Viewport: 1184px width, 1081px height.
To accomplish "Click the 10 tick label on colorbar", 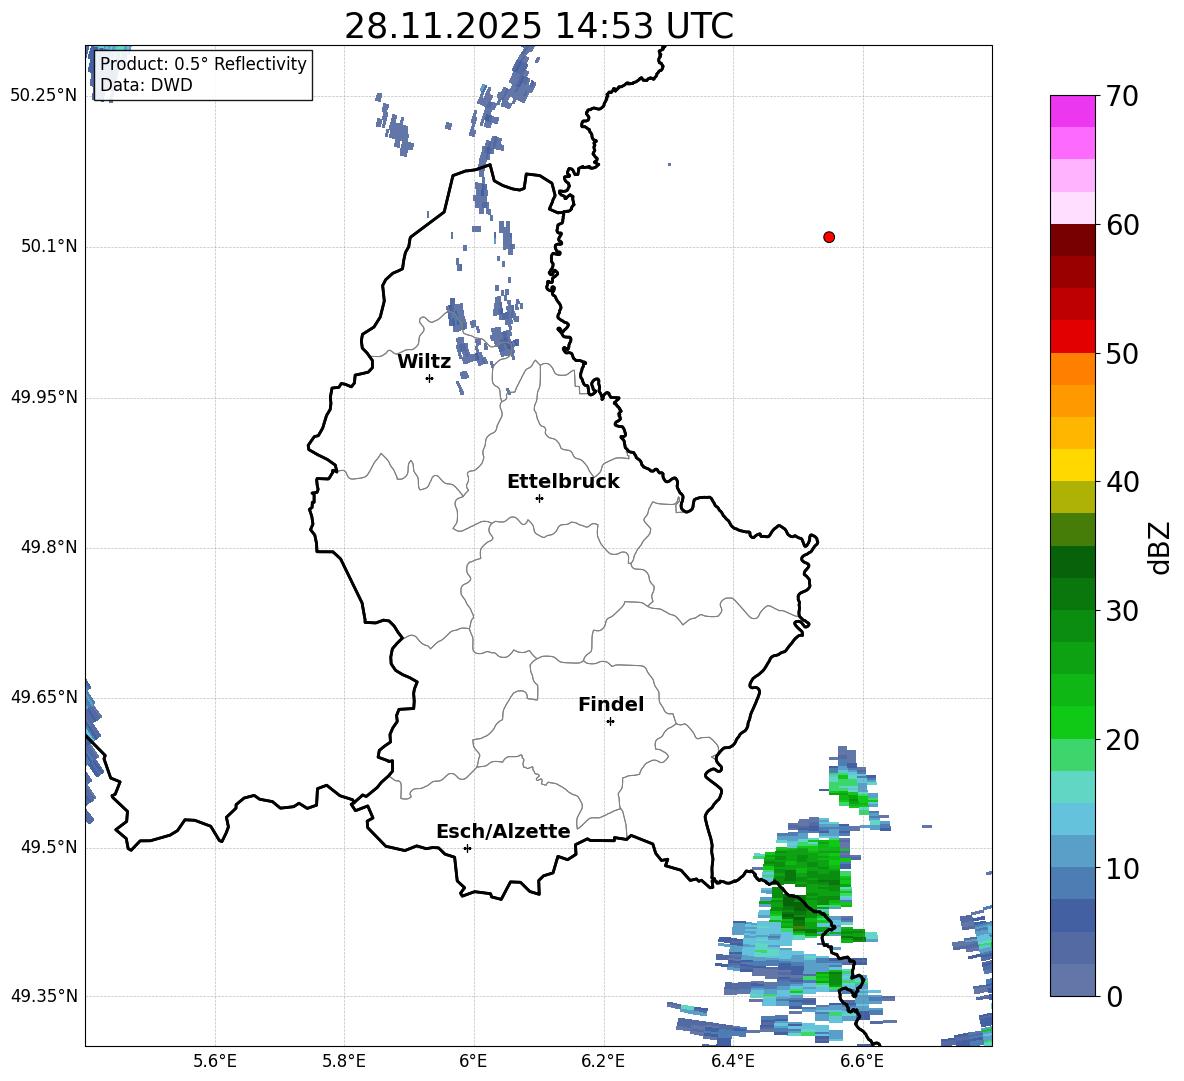I will click(1122, 868).
